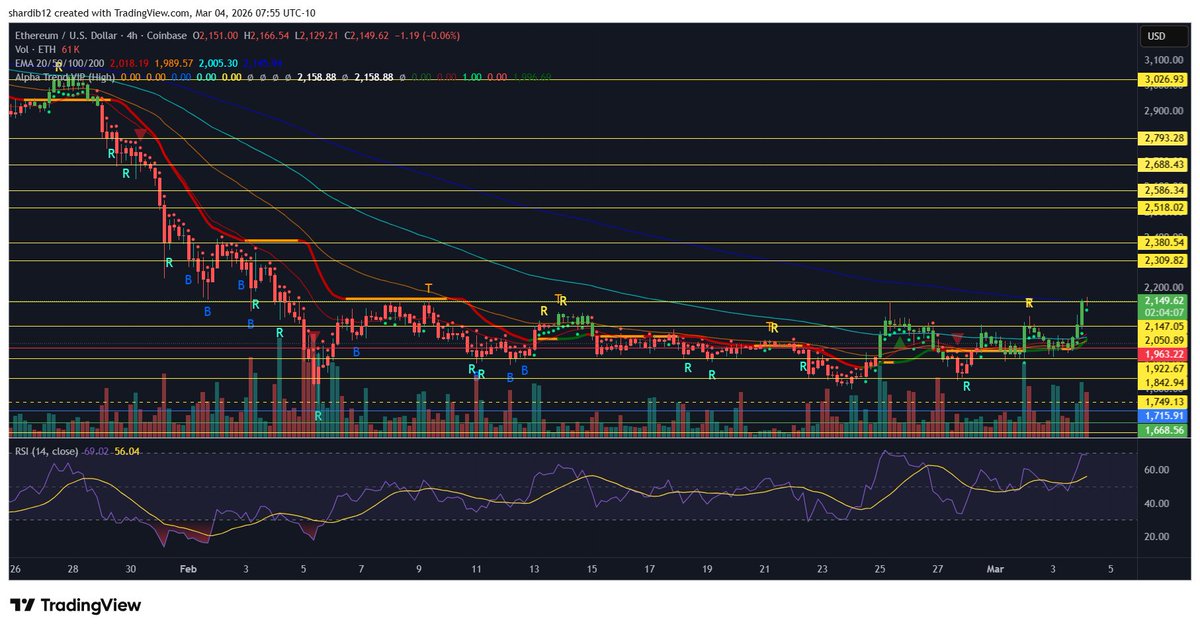
Task: Click the RSI moving average value 56.04
Action: (x=127, y=452)
